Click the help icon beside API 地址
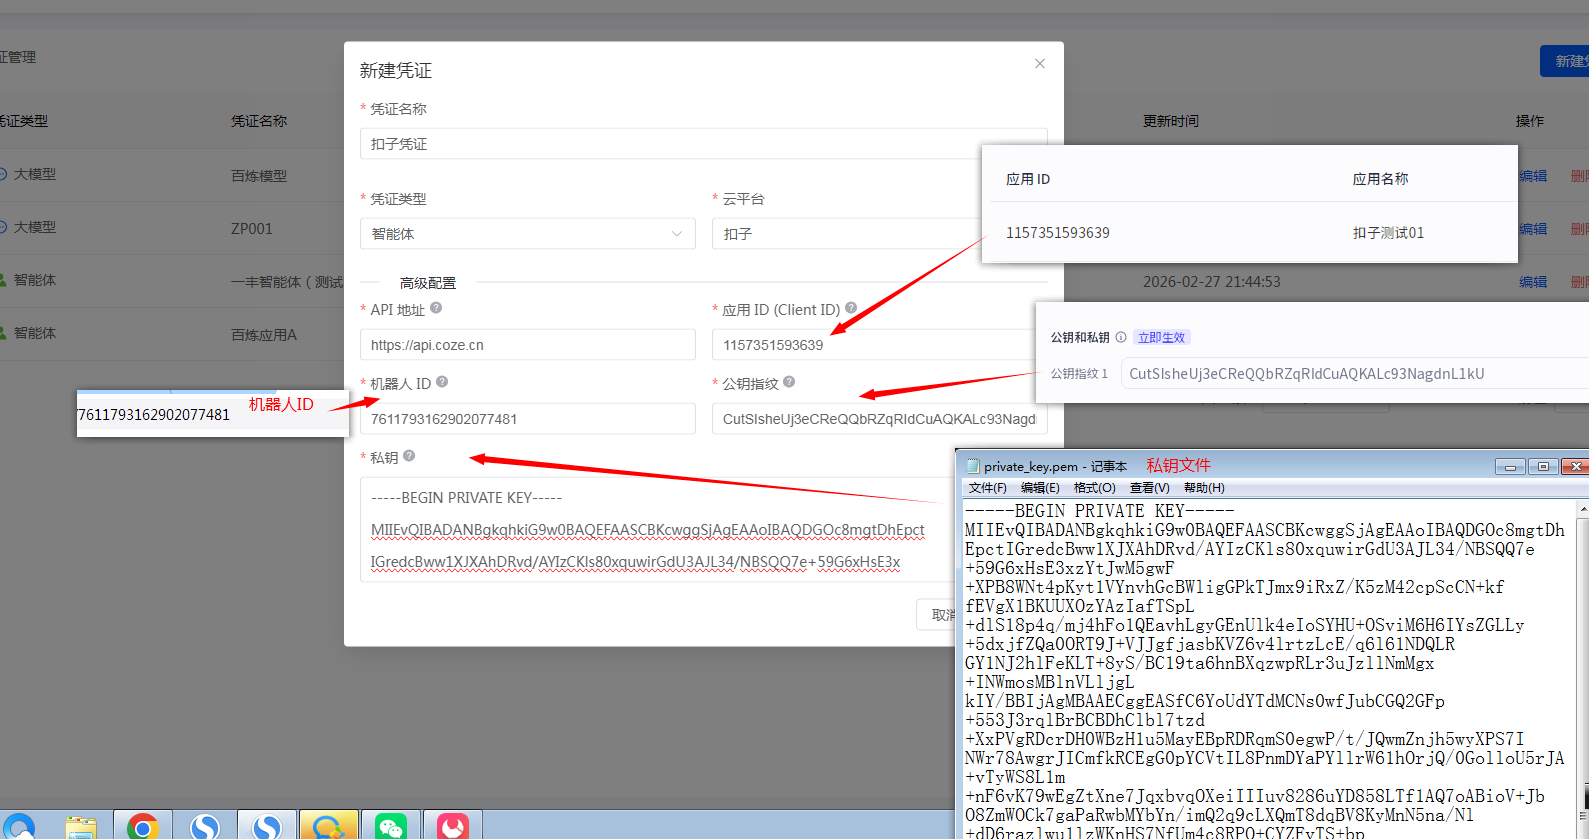The width and height of the screenshot is (1589, 839). (x=436, y=309)
